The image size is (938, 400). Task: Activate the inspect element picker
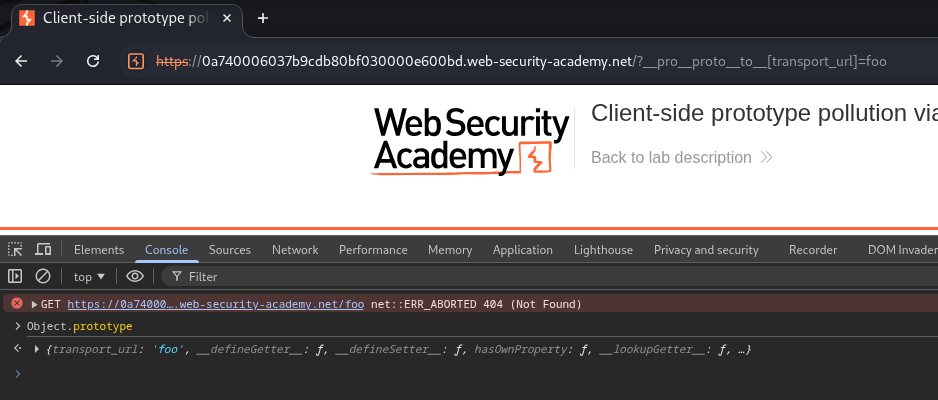point(15,250)
